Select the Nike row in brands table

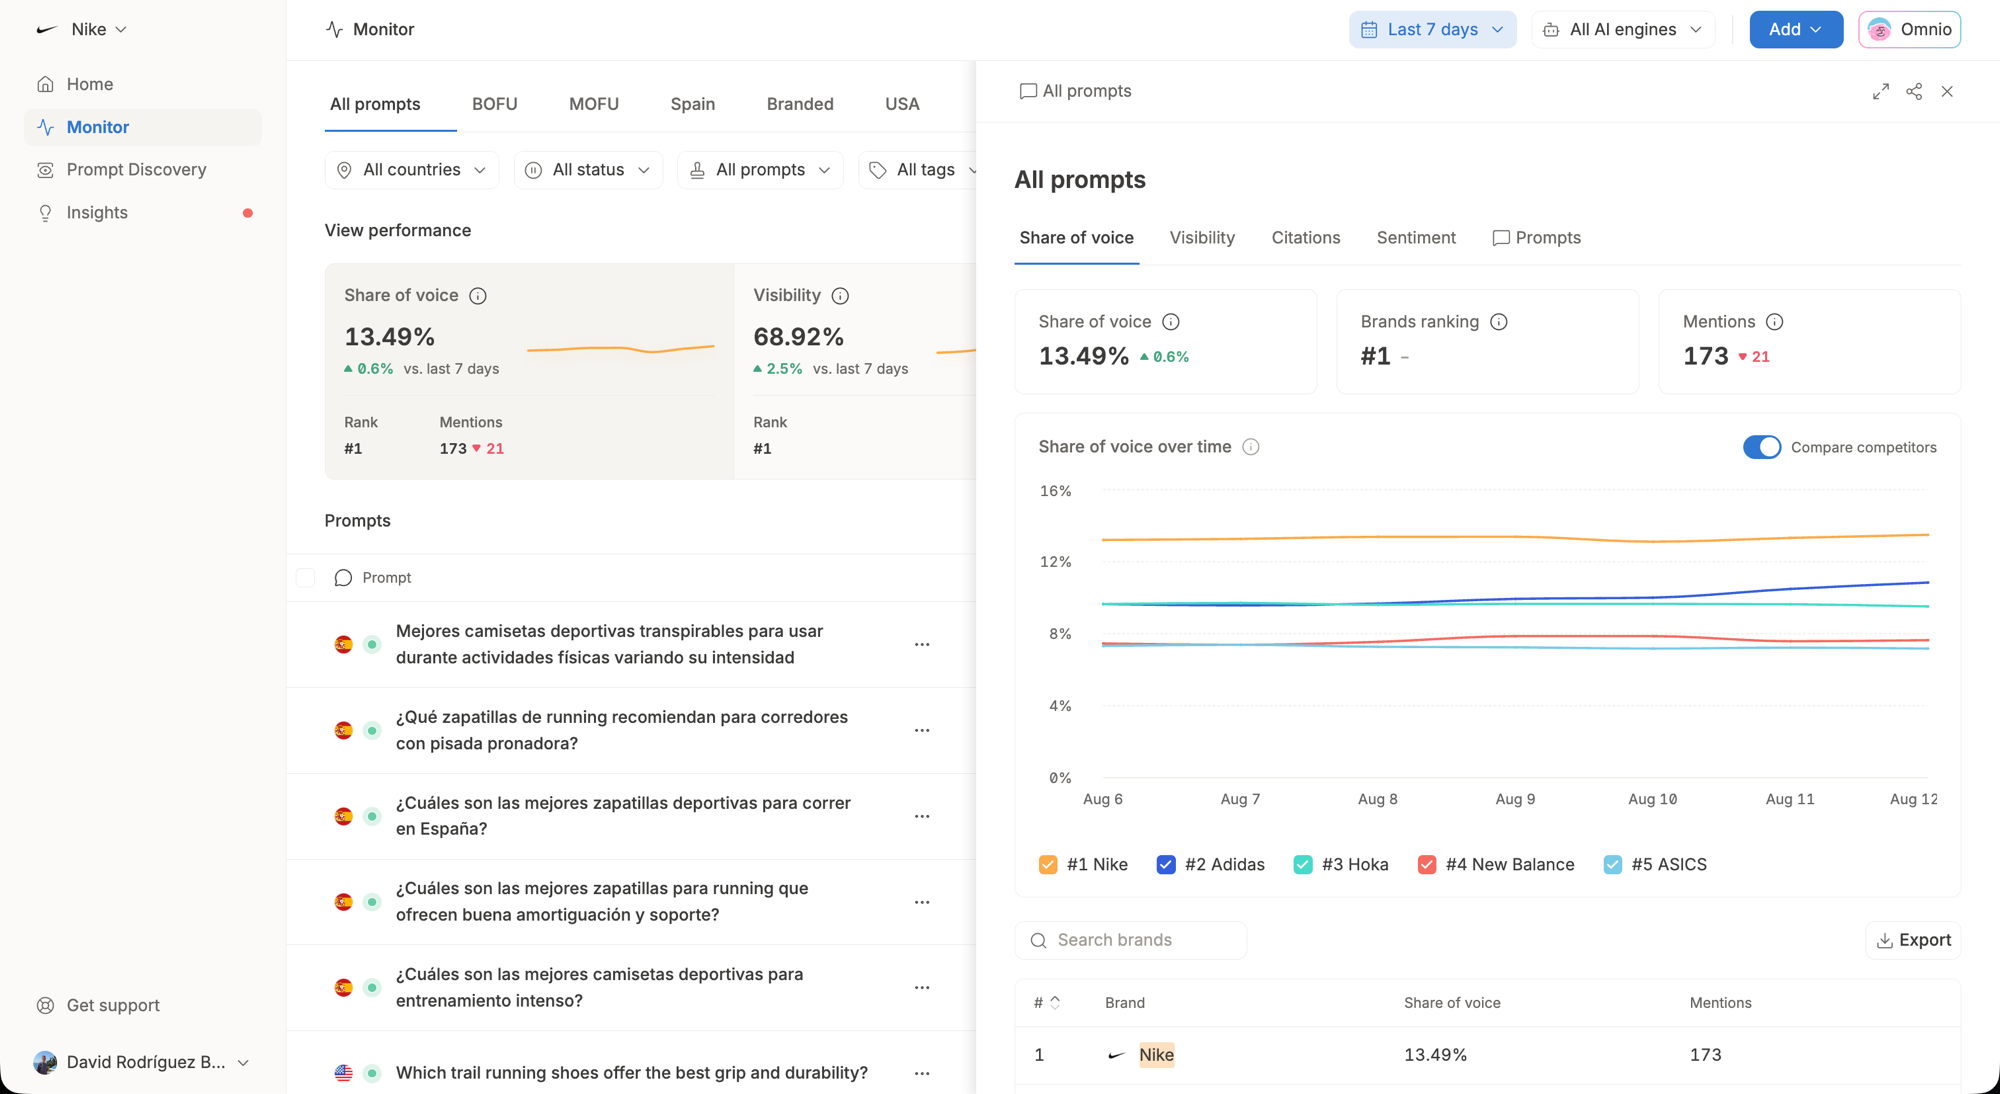click(1487, 1055)
